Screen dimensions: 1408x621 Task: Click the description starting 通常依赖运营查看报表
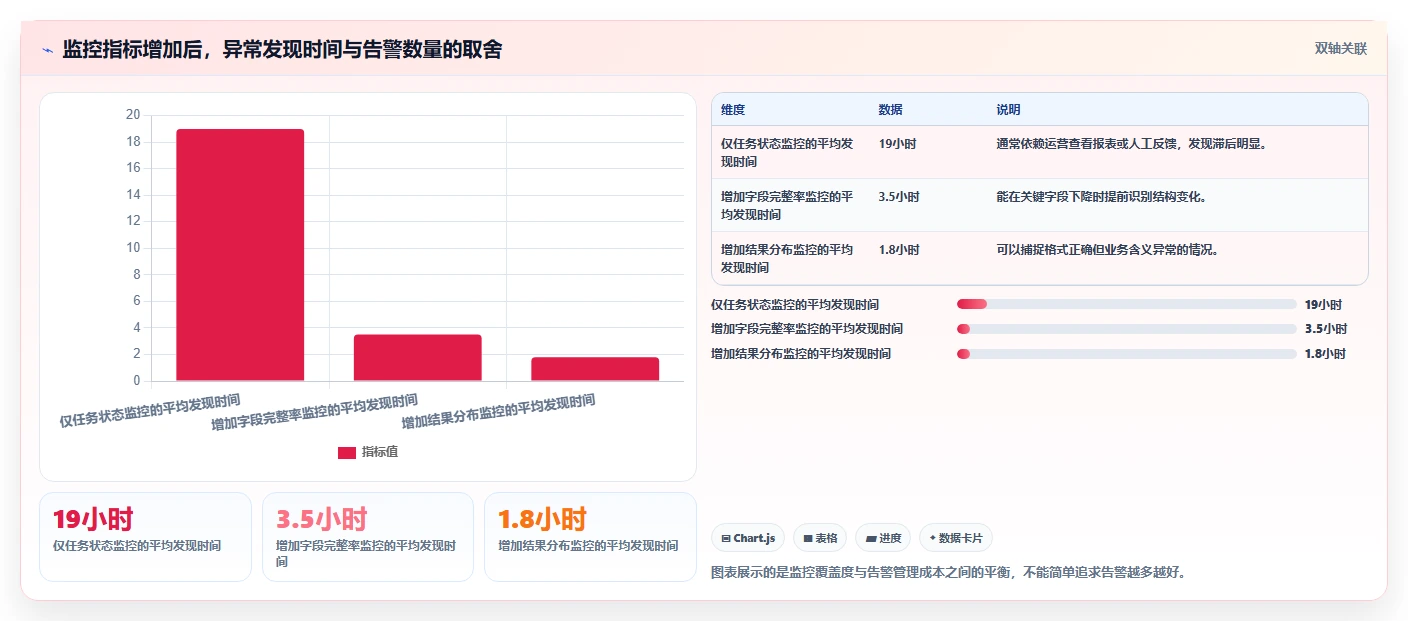coord(1131,144)
